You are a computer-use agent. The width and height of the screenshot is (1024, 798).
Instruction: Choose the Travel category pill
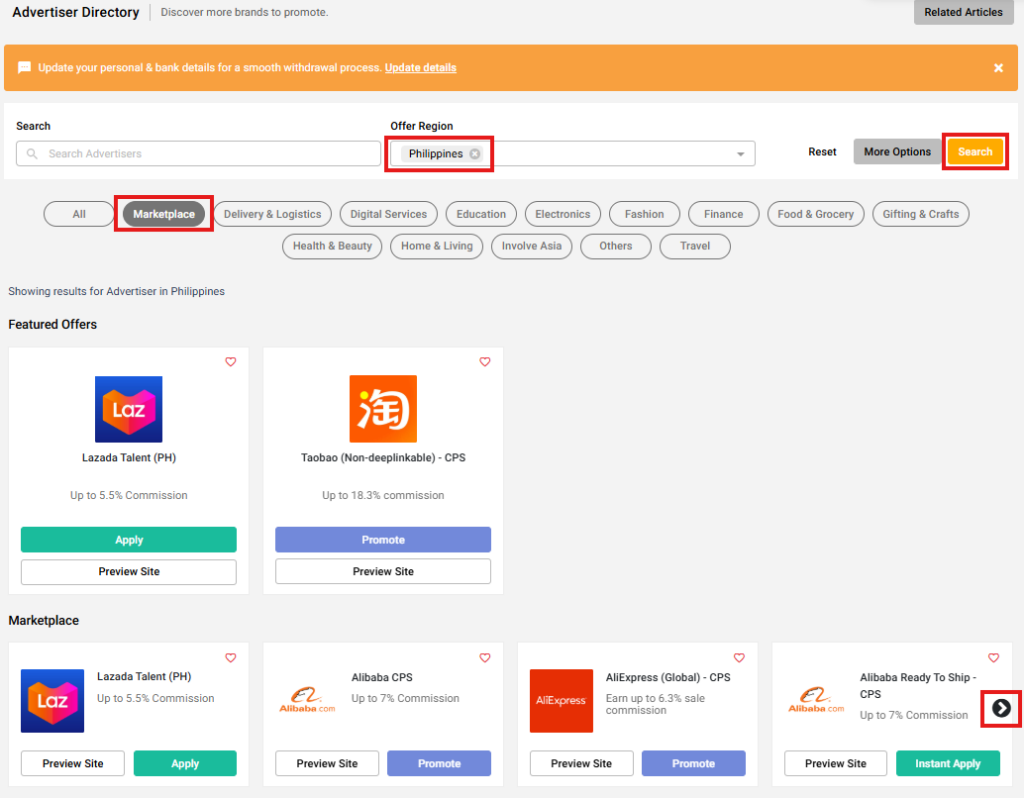tap(695, 246)
